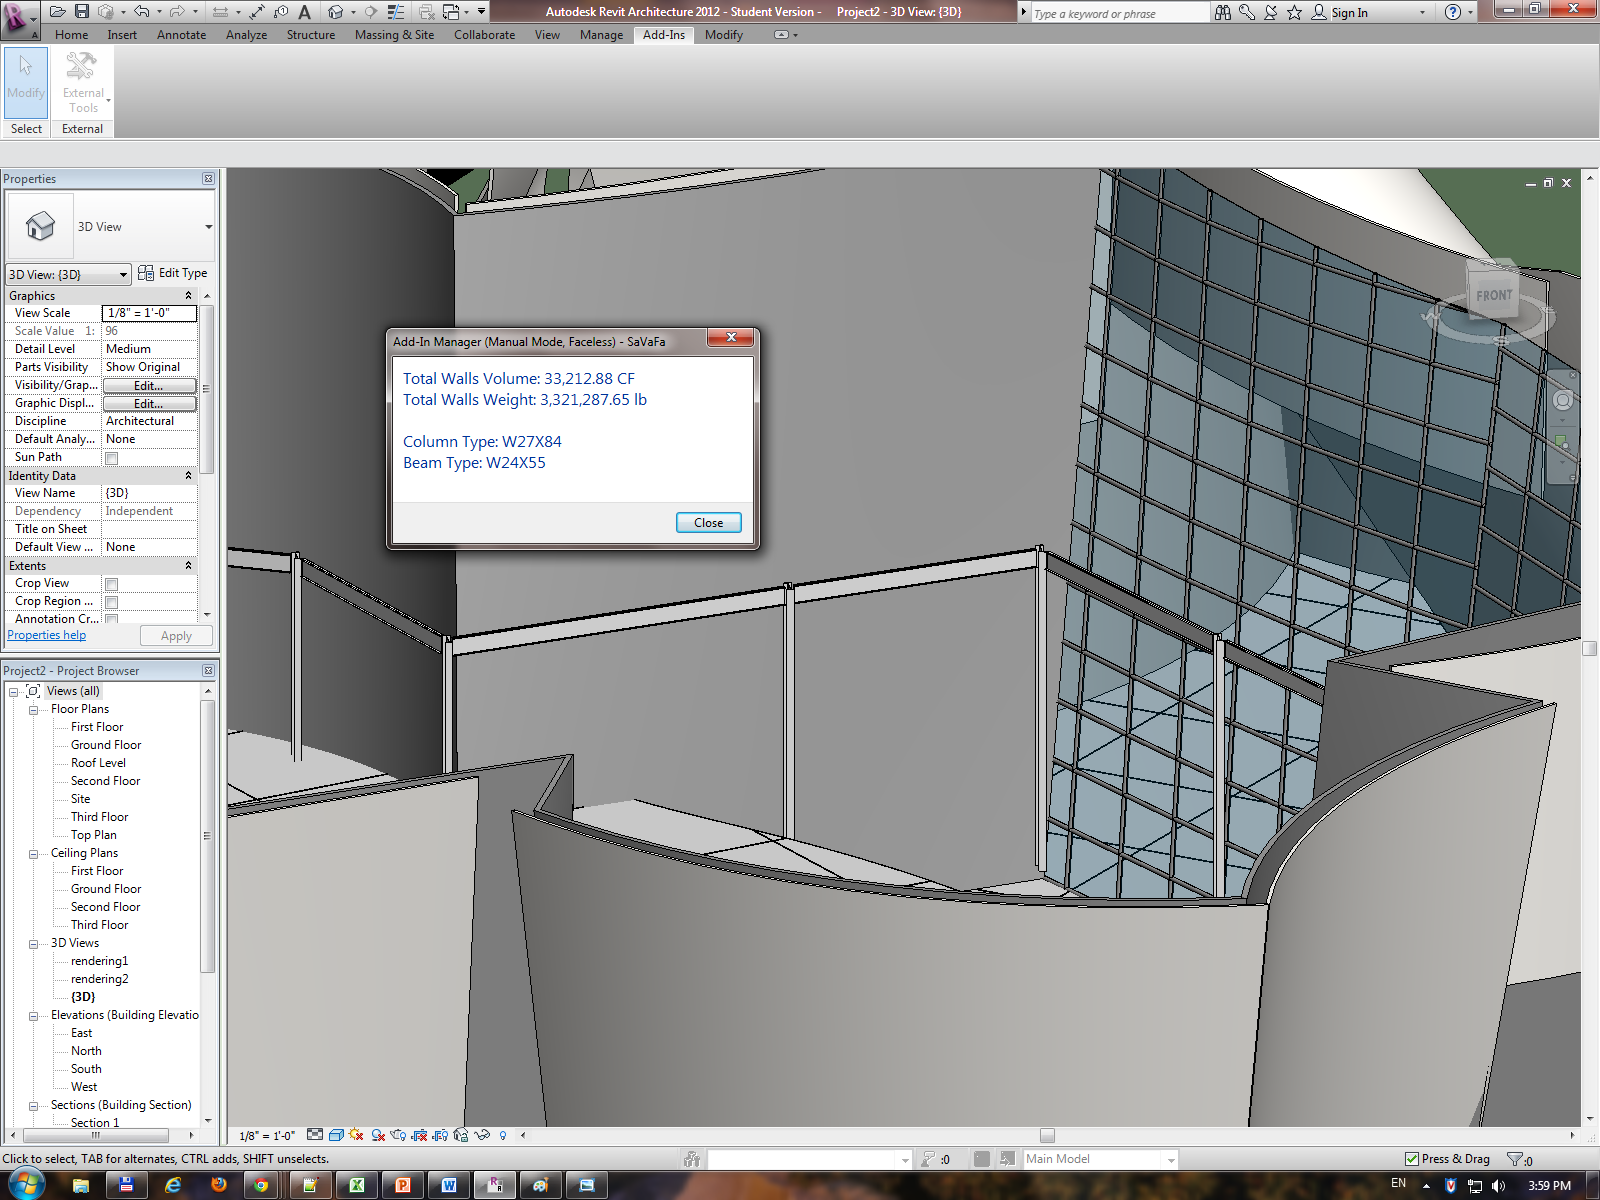
Task: Toggle the Crop View checkbox
Action: pyautogui.click(x=112, y=584)
